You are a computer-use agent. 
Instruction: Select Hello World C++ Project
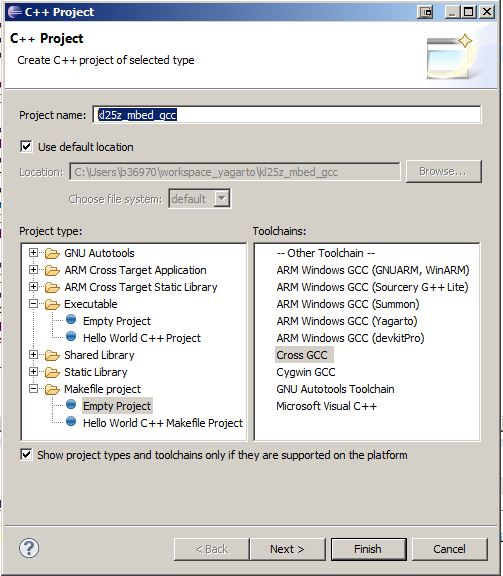[142, 338]
